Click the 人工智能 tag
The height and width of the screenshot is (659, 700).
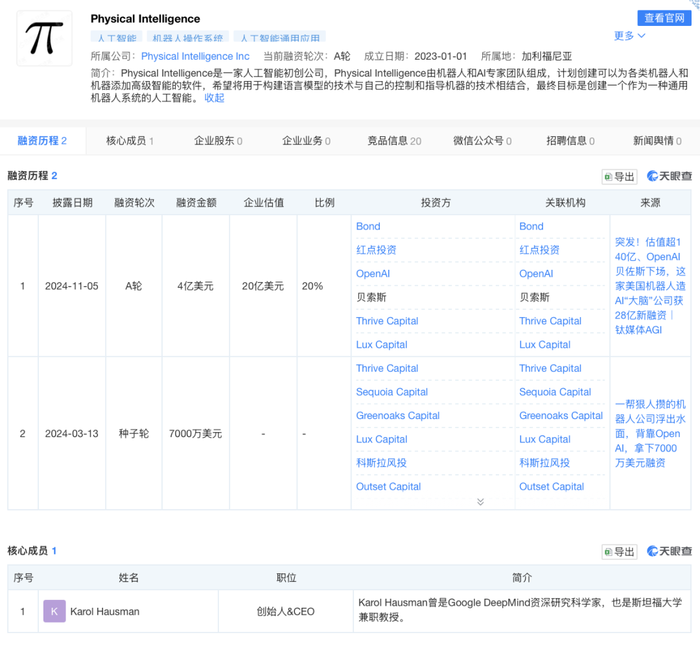(117, 37)
